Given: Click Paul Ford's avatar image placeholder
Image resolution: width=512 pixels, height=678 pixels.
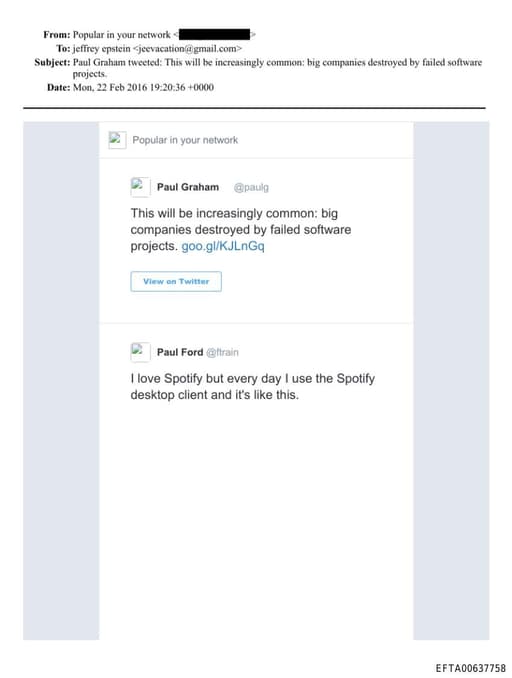Looking at the screenshot, I should pos(141,352).
